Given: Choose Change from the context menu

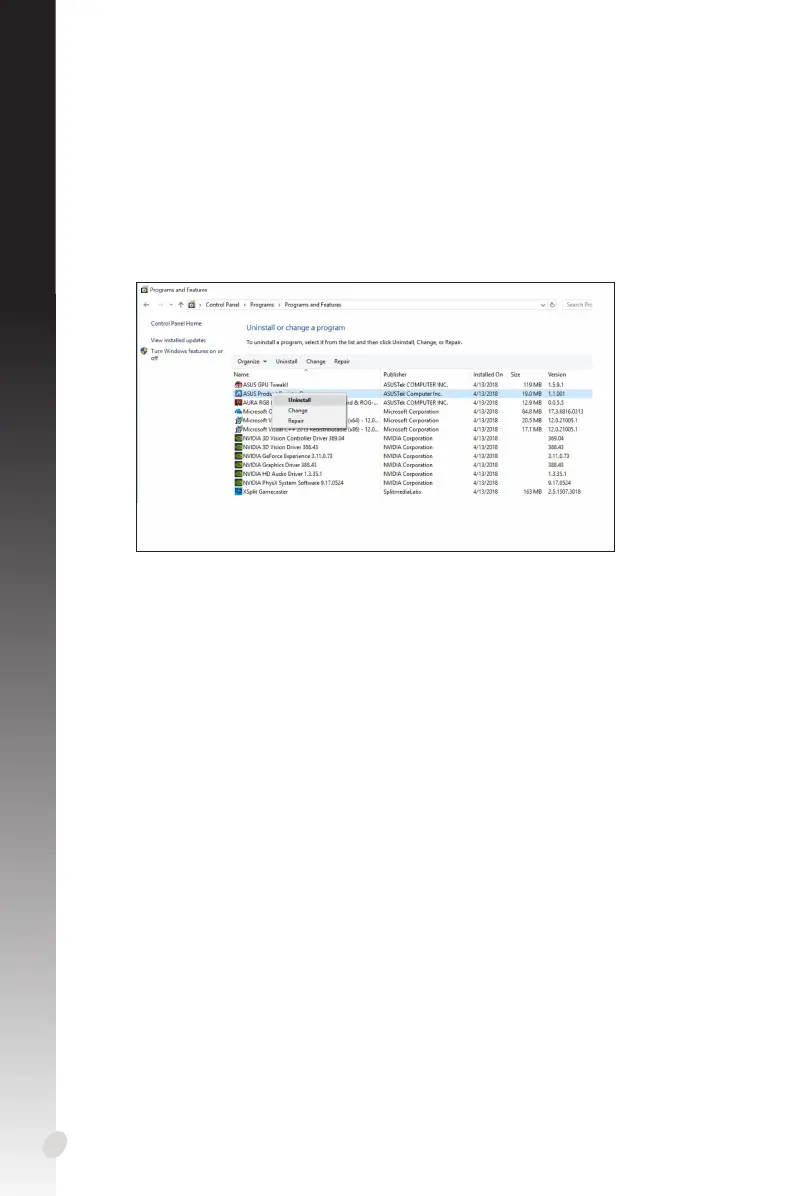Looking at the screenshot, I should tap(297, 410).
